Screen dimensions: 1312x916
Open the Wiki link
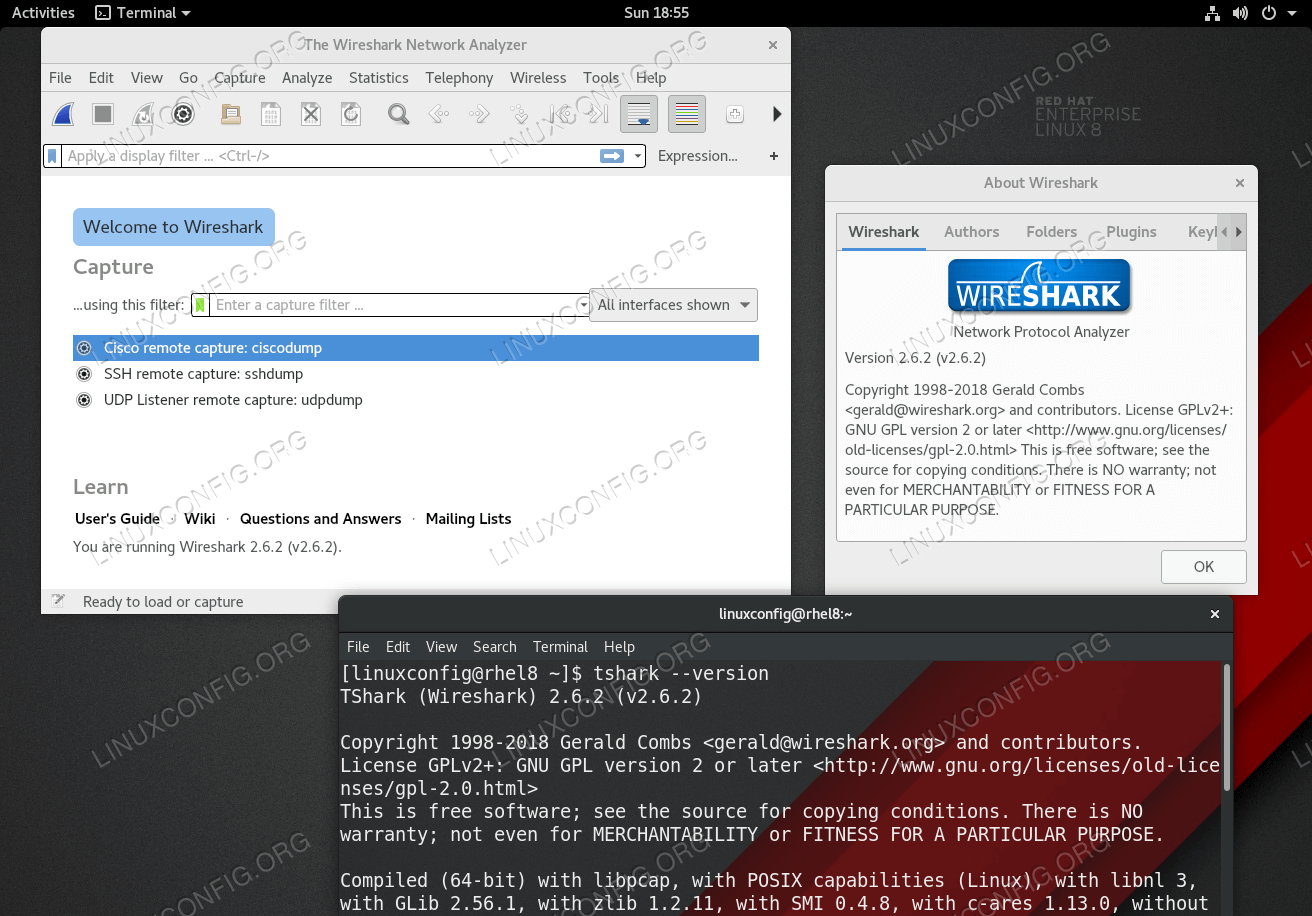[200, 518]
